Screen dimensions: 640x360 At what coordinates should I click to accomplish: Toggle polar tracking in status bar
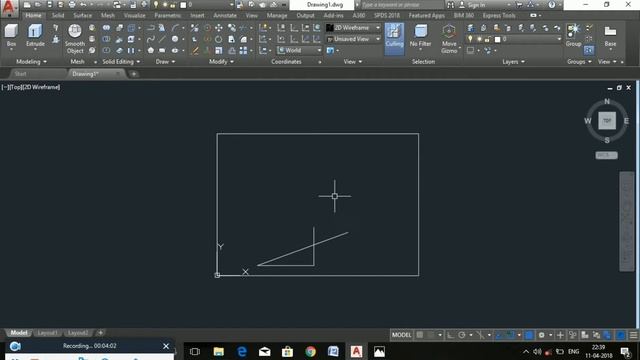(462, 335)
